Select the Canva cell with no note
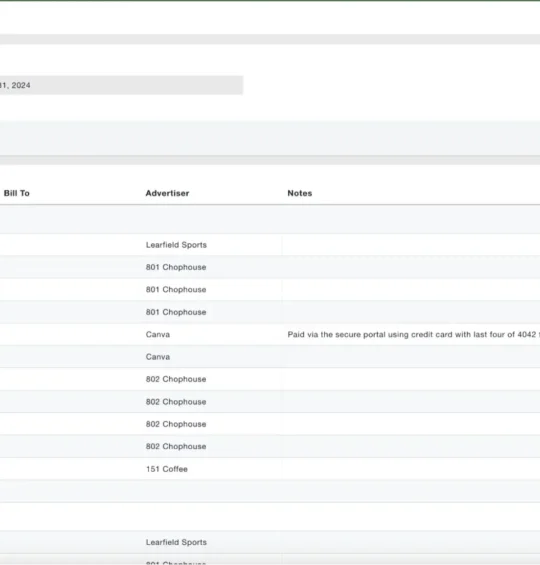 pos(158,357)
